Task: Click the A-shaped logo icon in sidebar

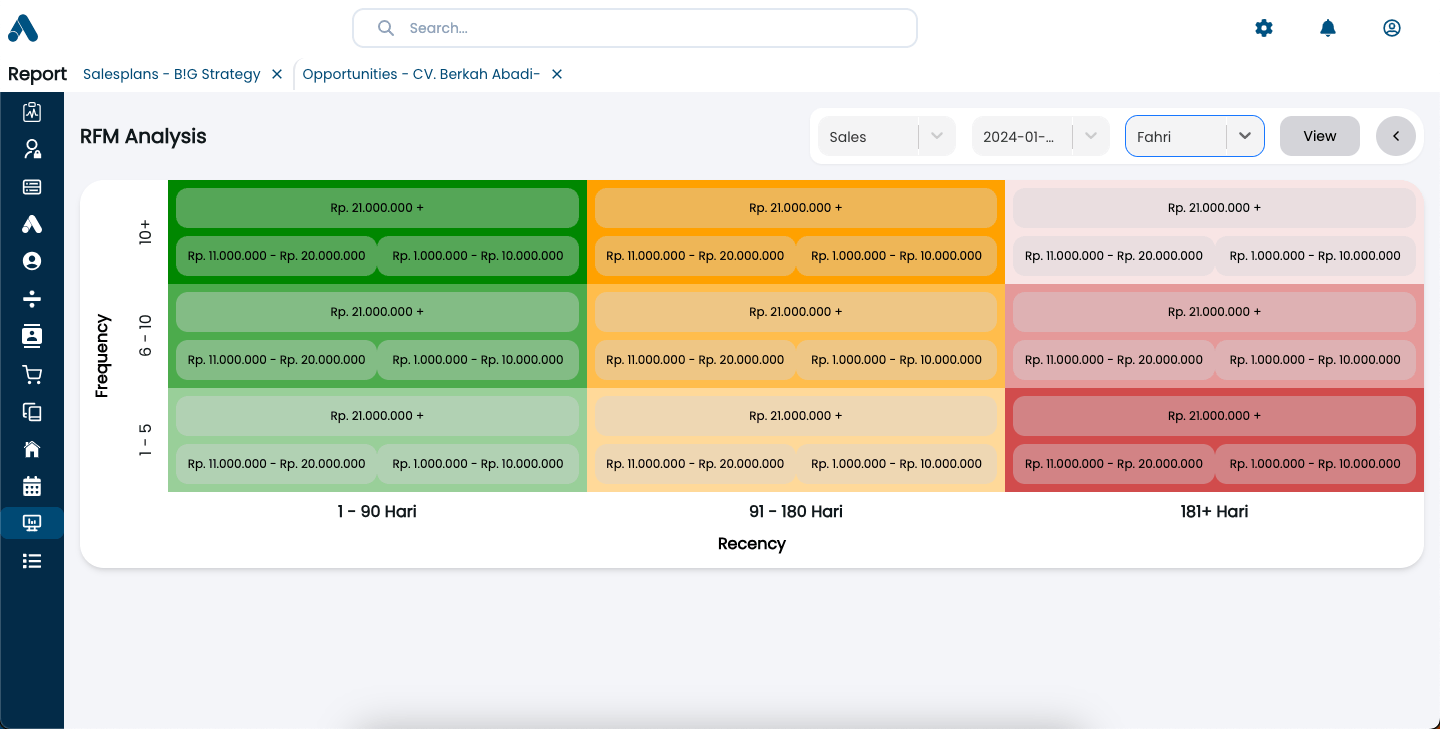Action: coord(32,224)
